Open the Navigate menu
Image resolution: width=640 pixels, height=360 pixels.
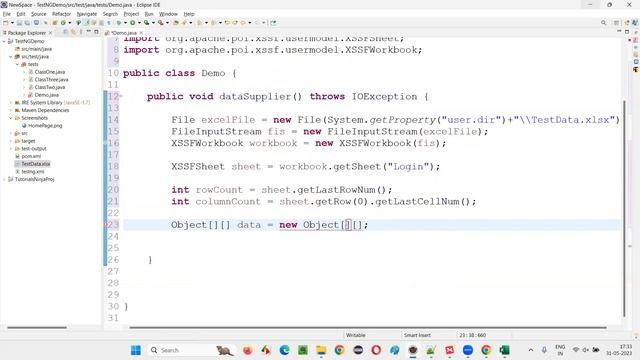click(x=87, y=14)
